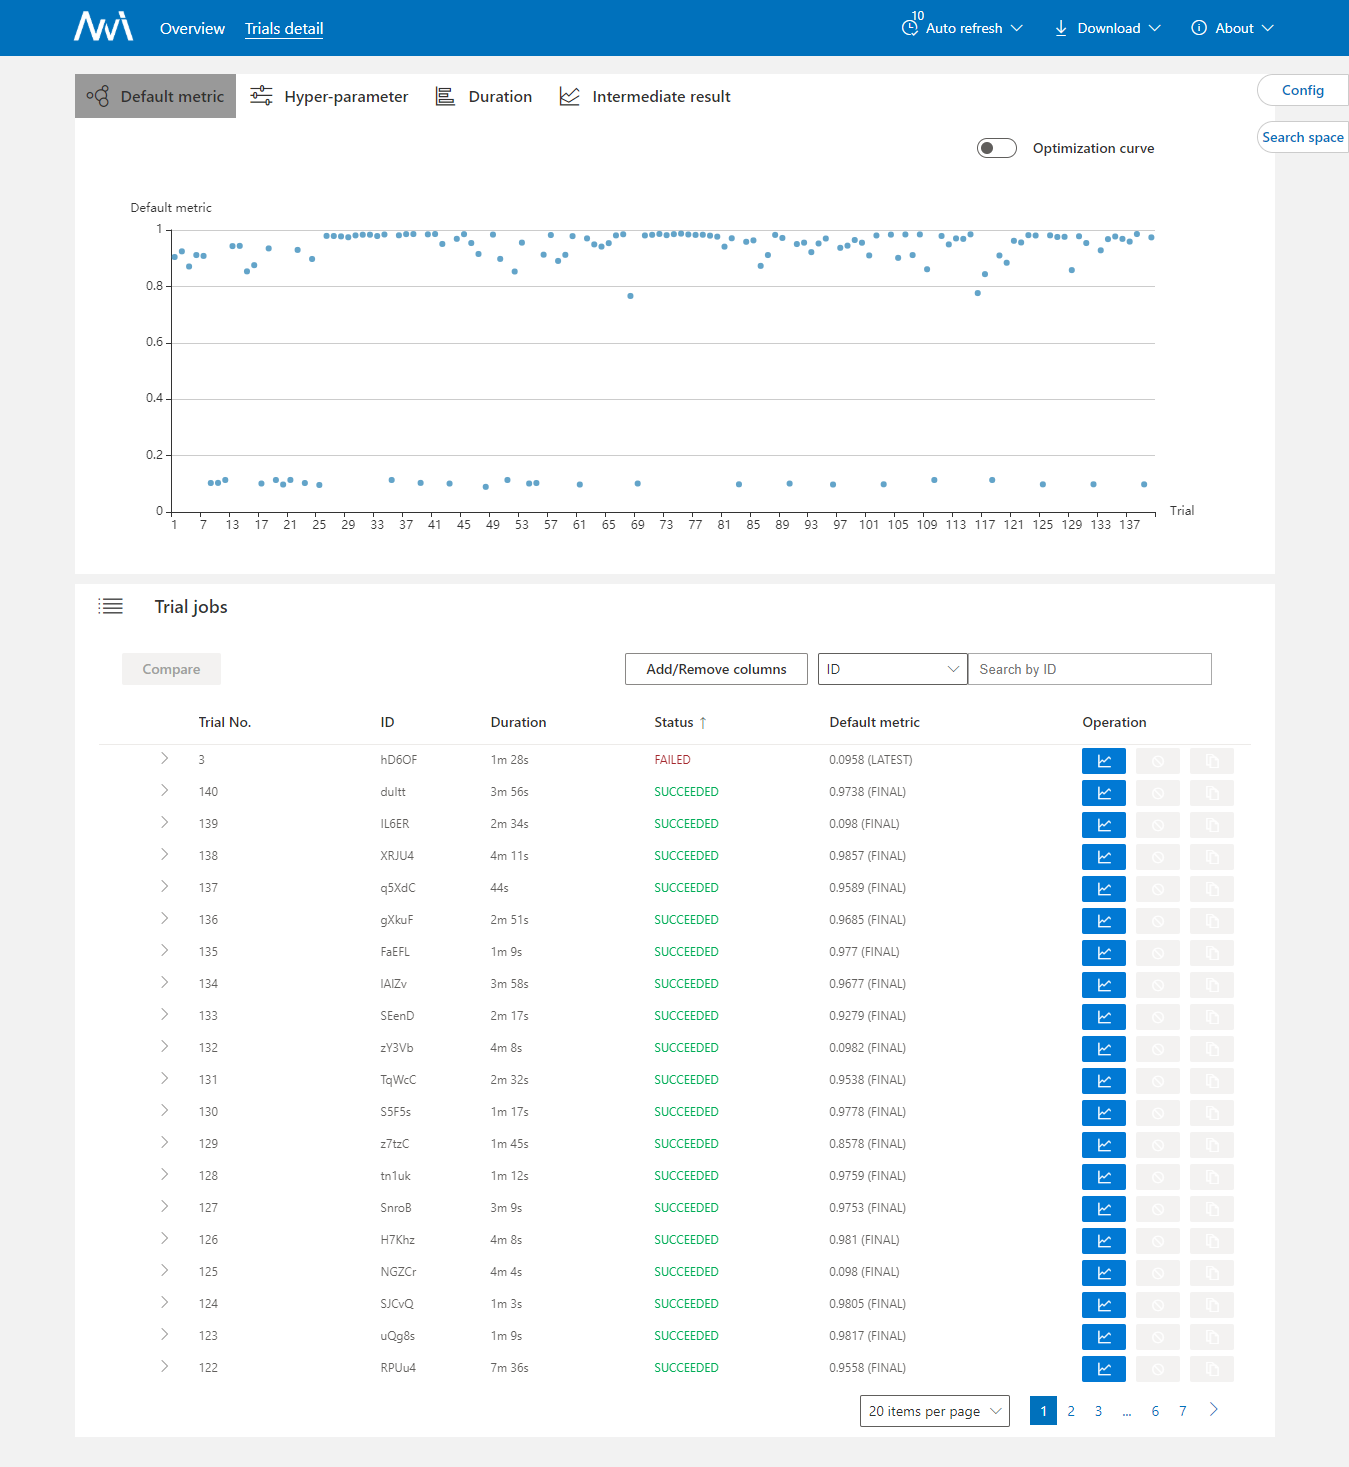Click the Default metric view icon
Screen dimensions: 1349x1467
(x=98, y=95)
